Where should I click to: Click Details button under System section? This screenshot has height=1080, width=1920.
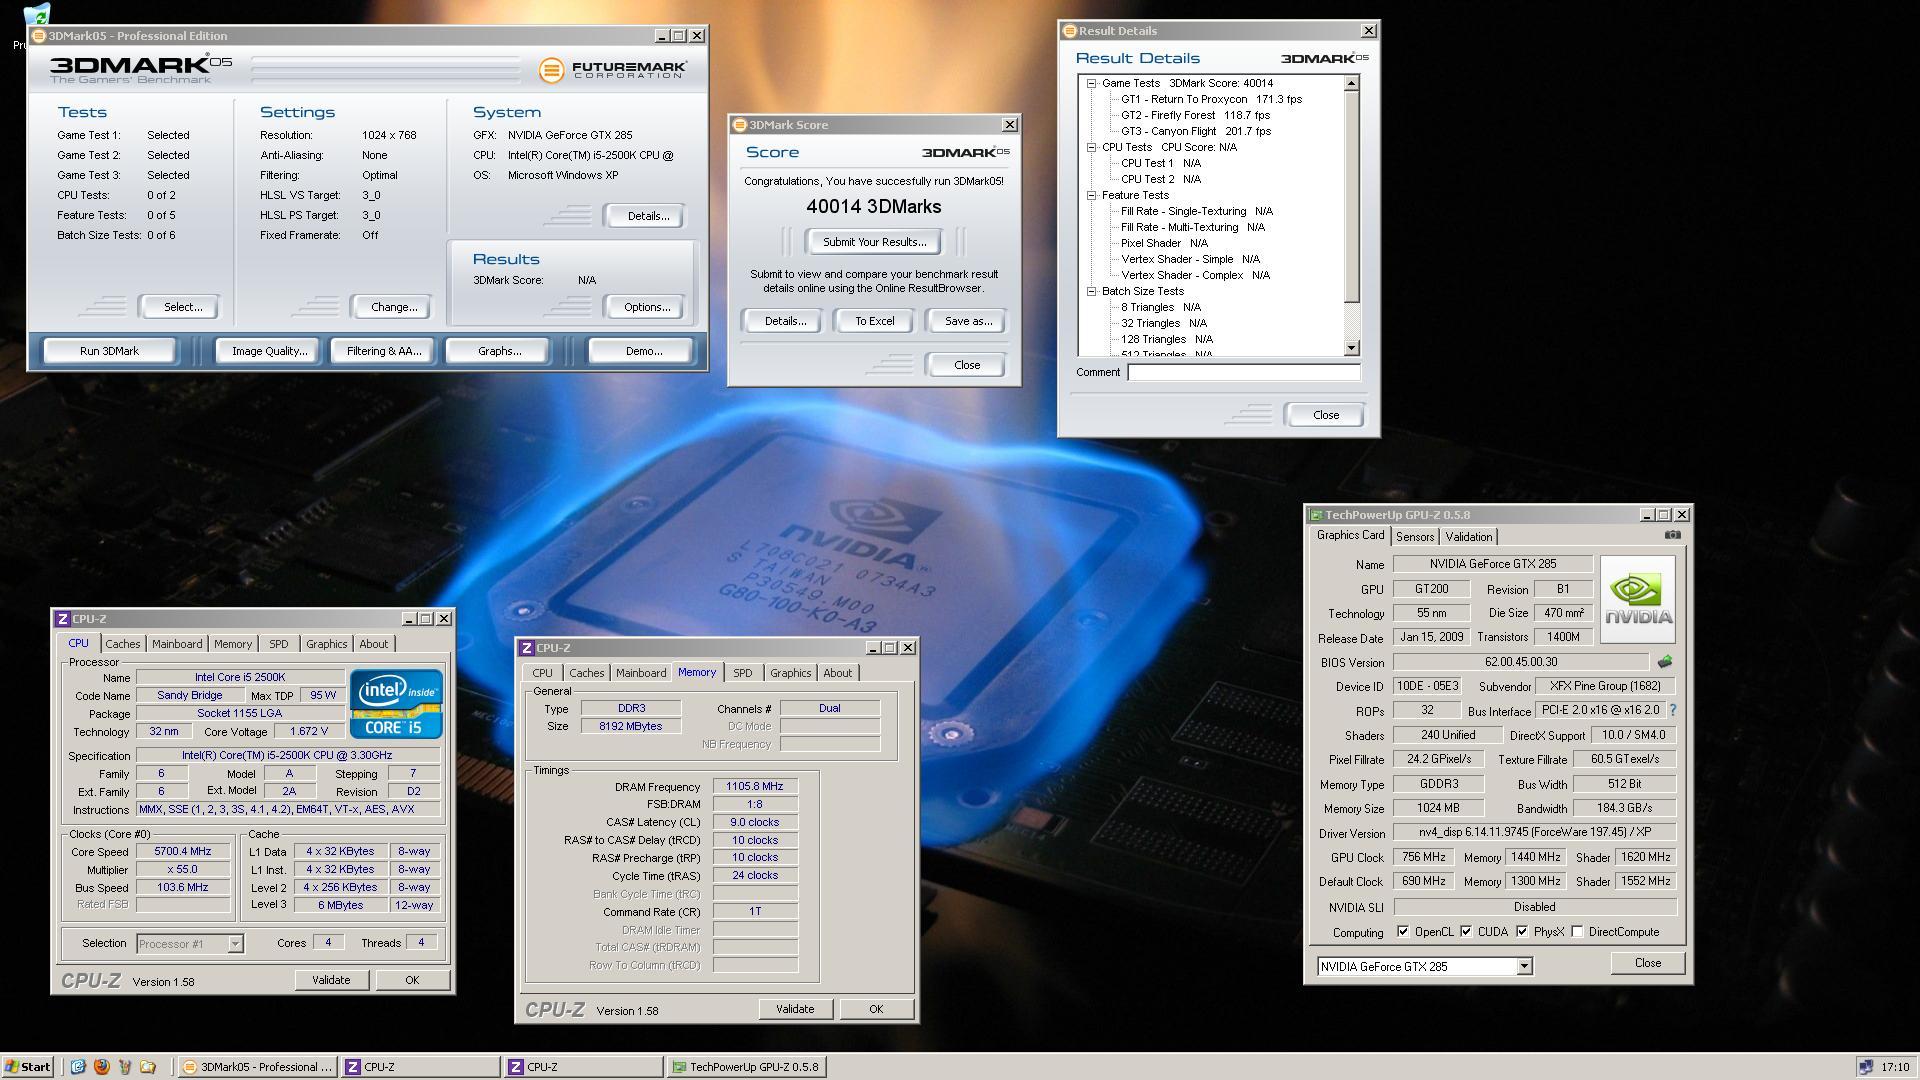pos(647,216)
